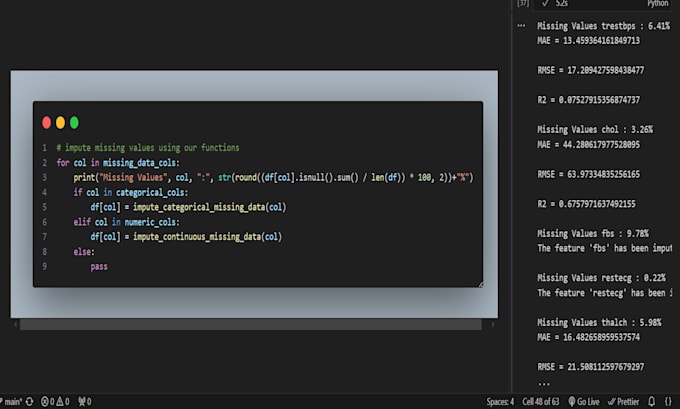Click the resize handle of the code box

(x=481, y=285)
